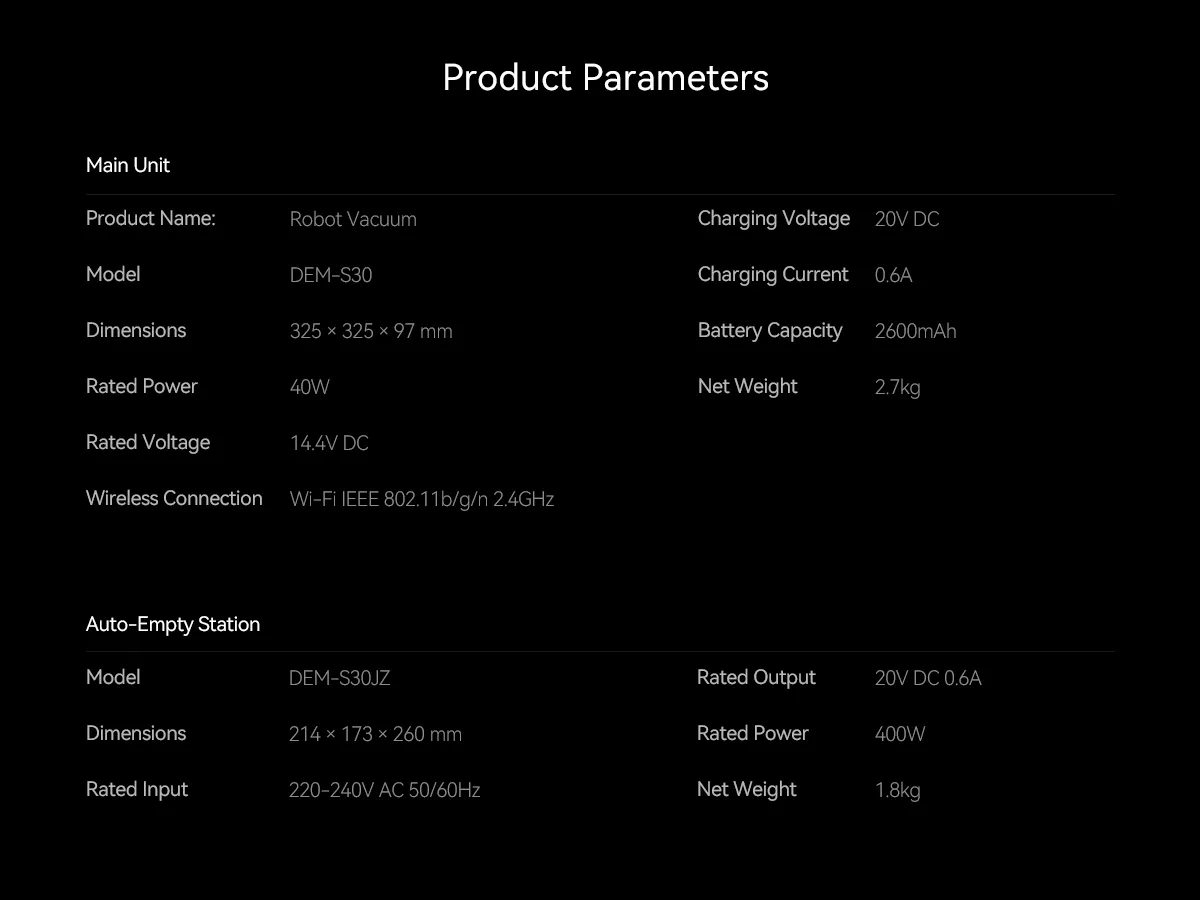Select the 20V DC 0.6A rated output
The height and width of the screenshot is (900, 1200).
(x=928, y=678)
